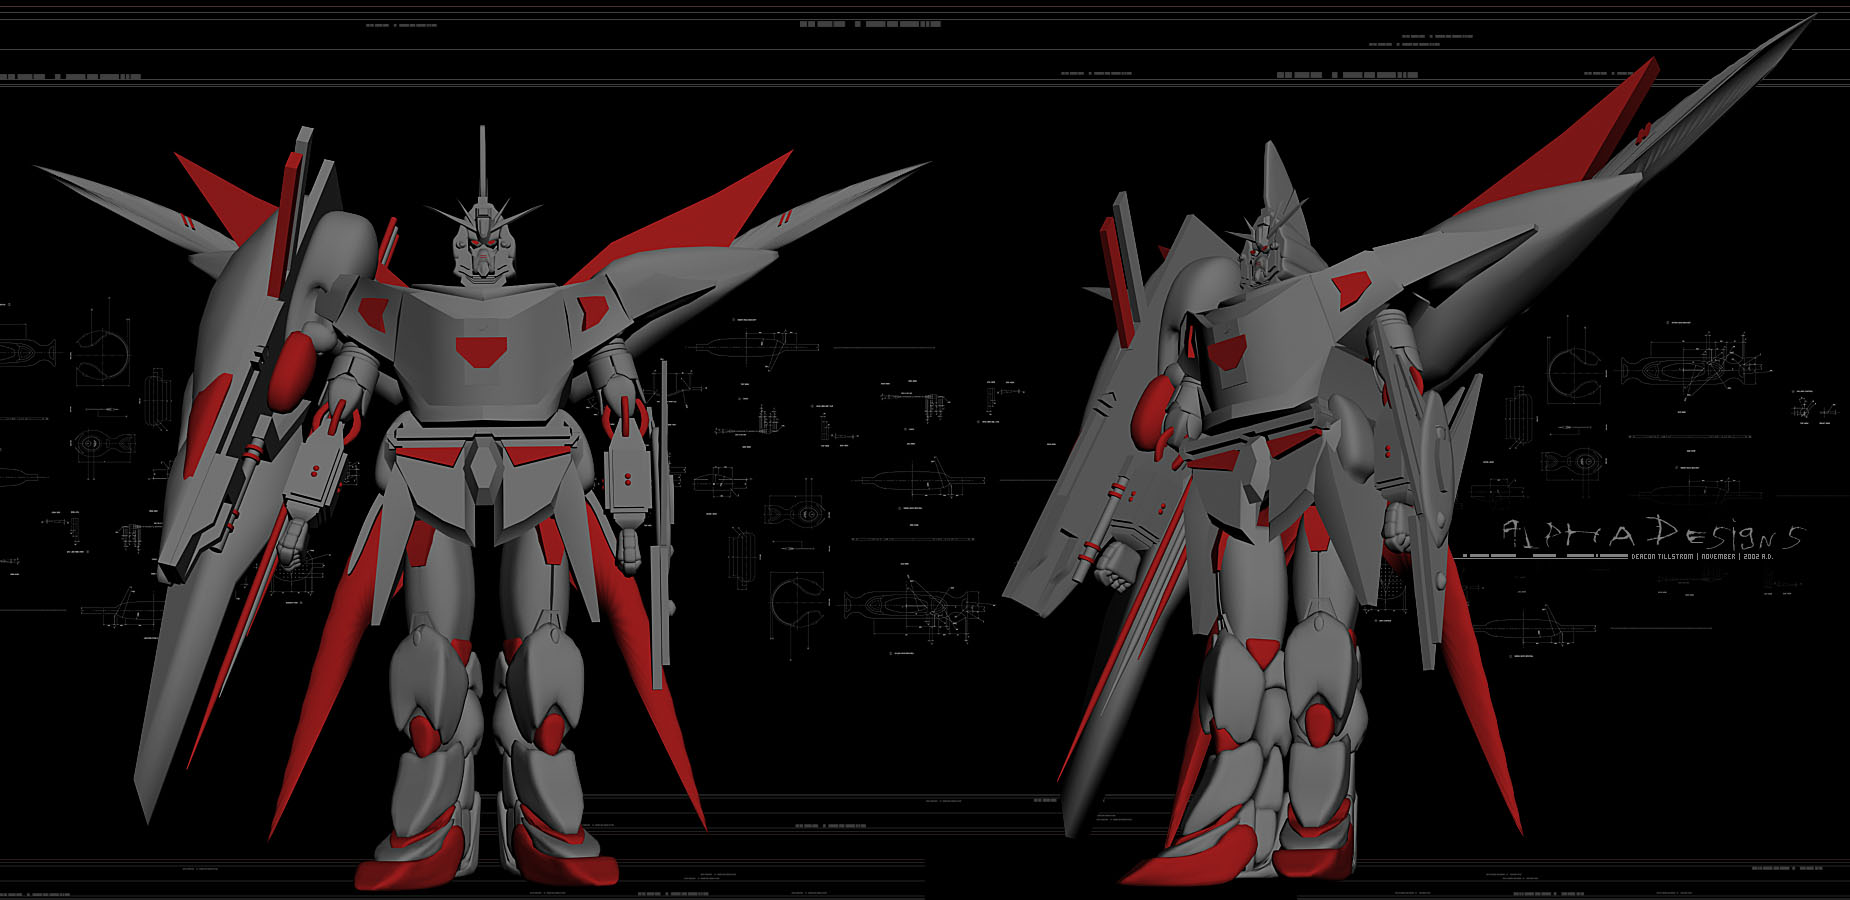Click the 'Alpha Designs' handwritten title
The width and height of the screenshot is (1850, 900).
[x=1654, y=533]
